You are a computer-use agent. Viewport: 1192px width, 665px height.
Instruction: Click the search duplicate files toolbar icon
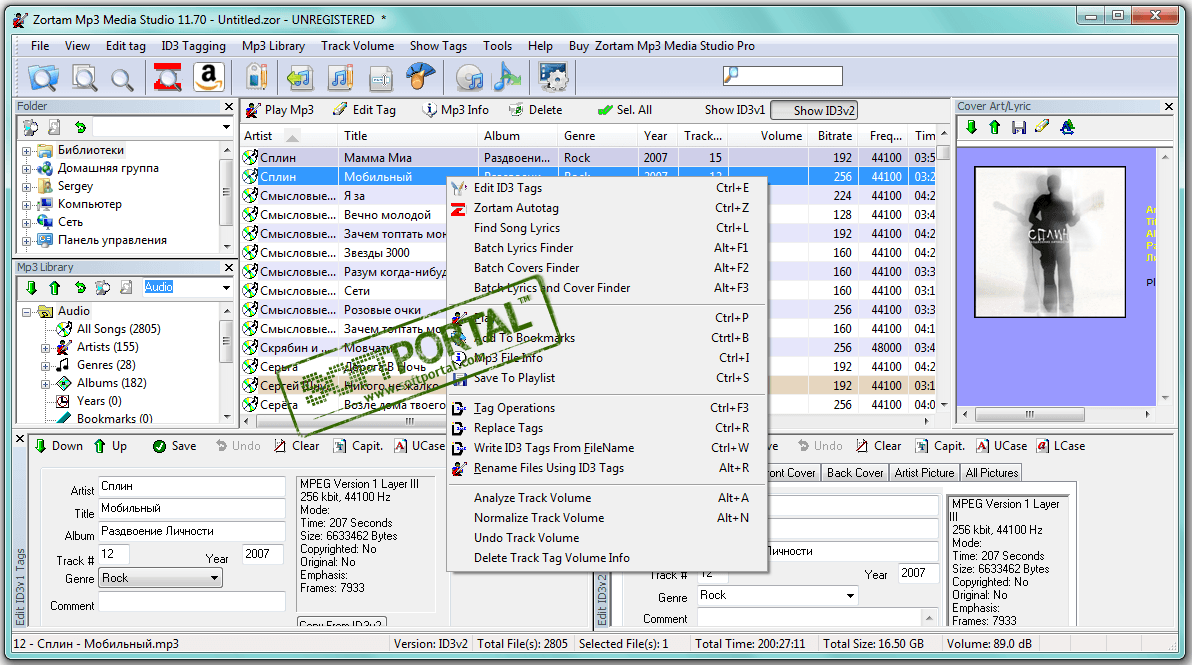pyautogui.click(x=84, y=77)
